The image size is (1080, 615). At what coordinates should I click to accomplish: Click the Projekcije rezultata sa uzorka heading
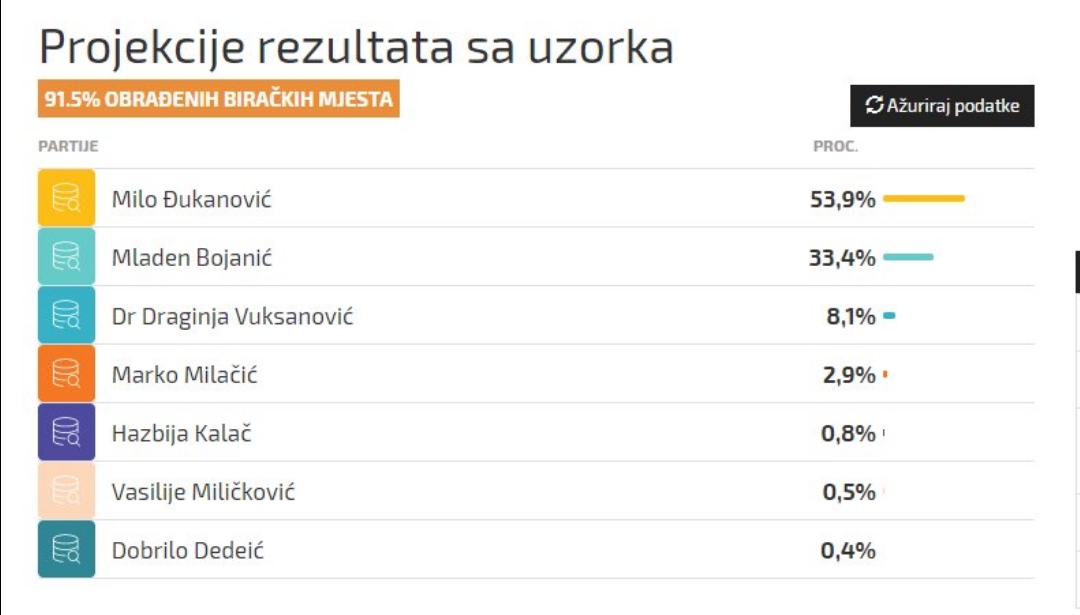pos(356,47)
